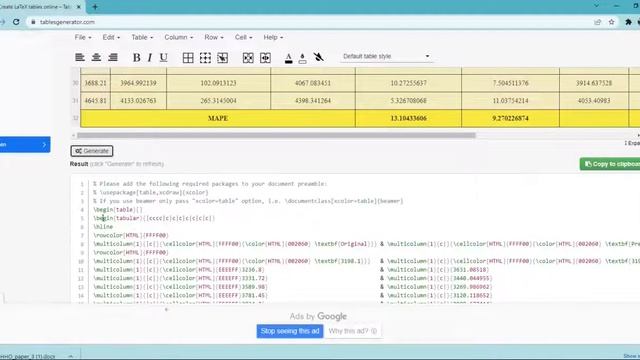Open the text color picker
The image size is (640, 360).
[x=289, y=58]
